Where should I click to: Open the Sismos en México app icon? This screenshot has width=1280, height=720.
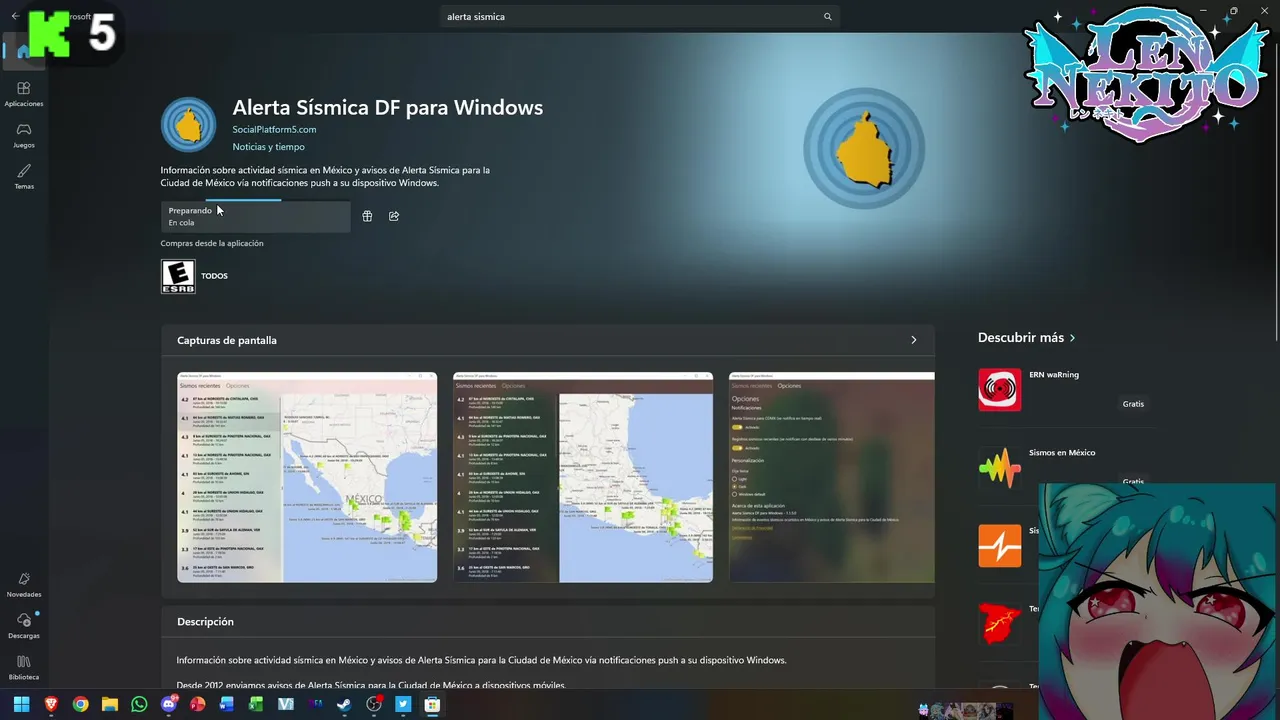tap(1000, 468)
